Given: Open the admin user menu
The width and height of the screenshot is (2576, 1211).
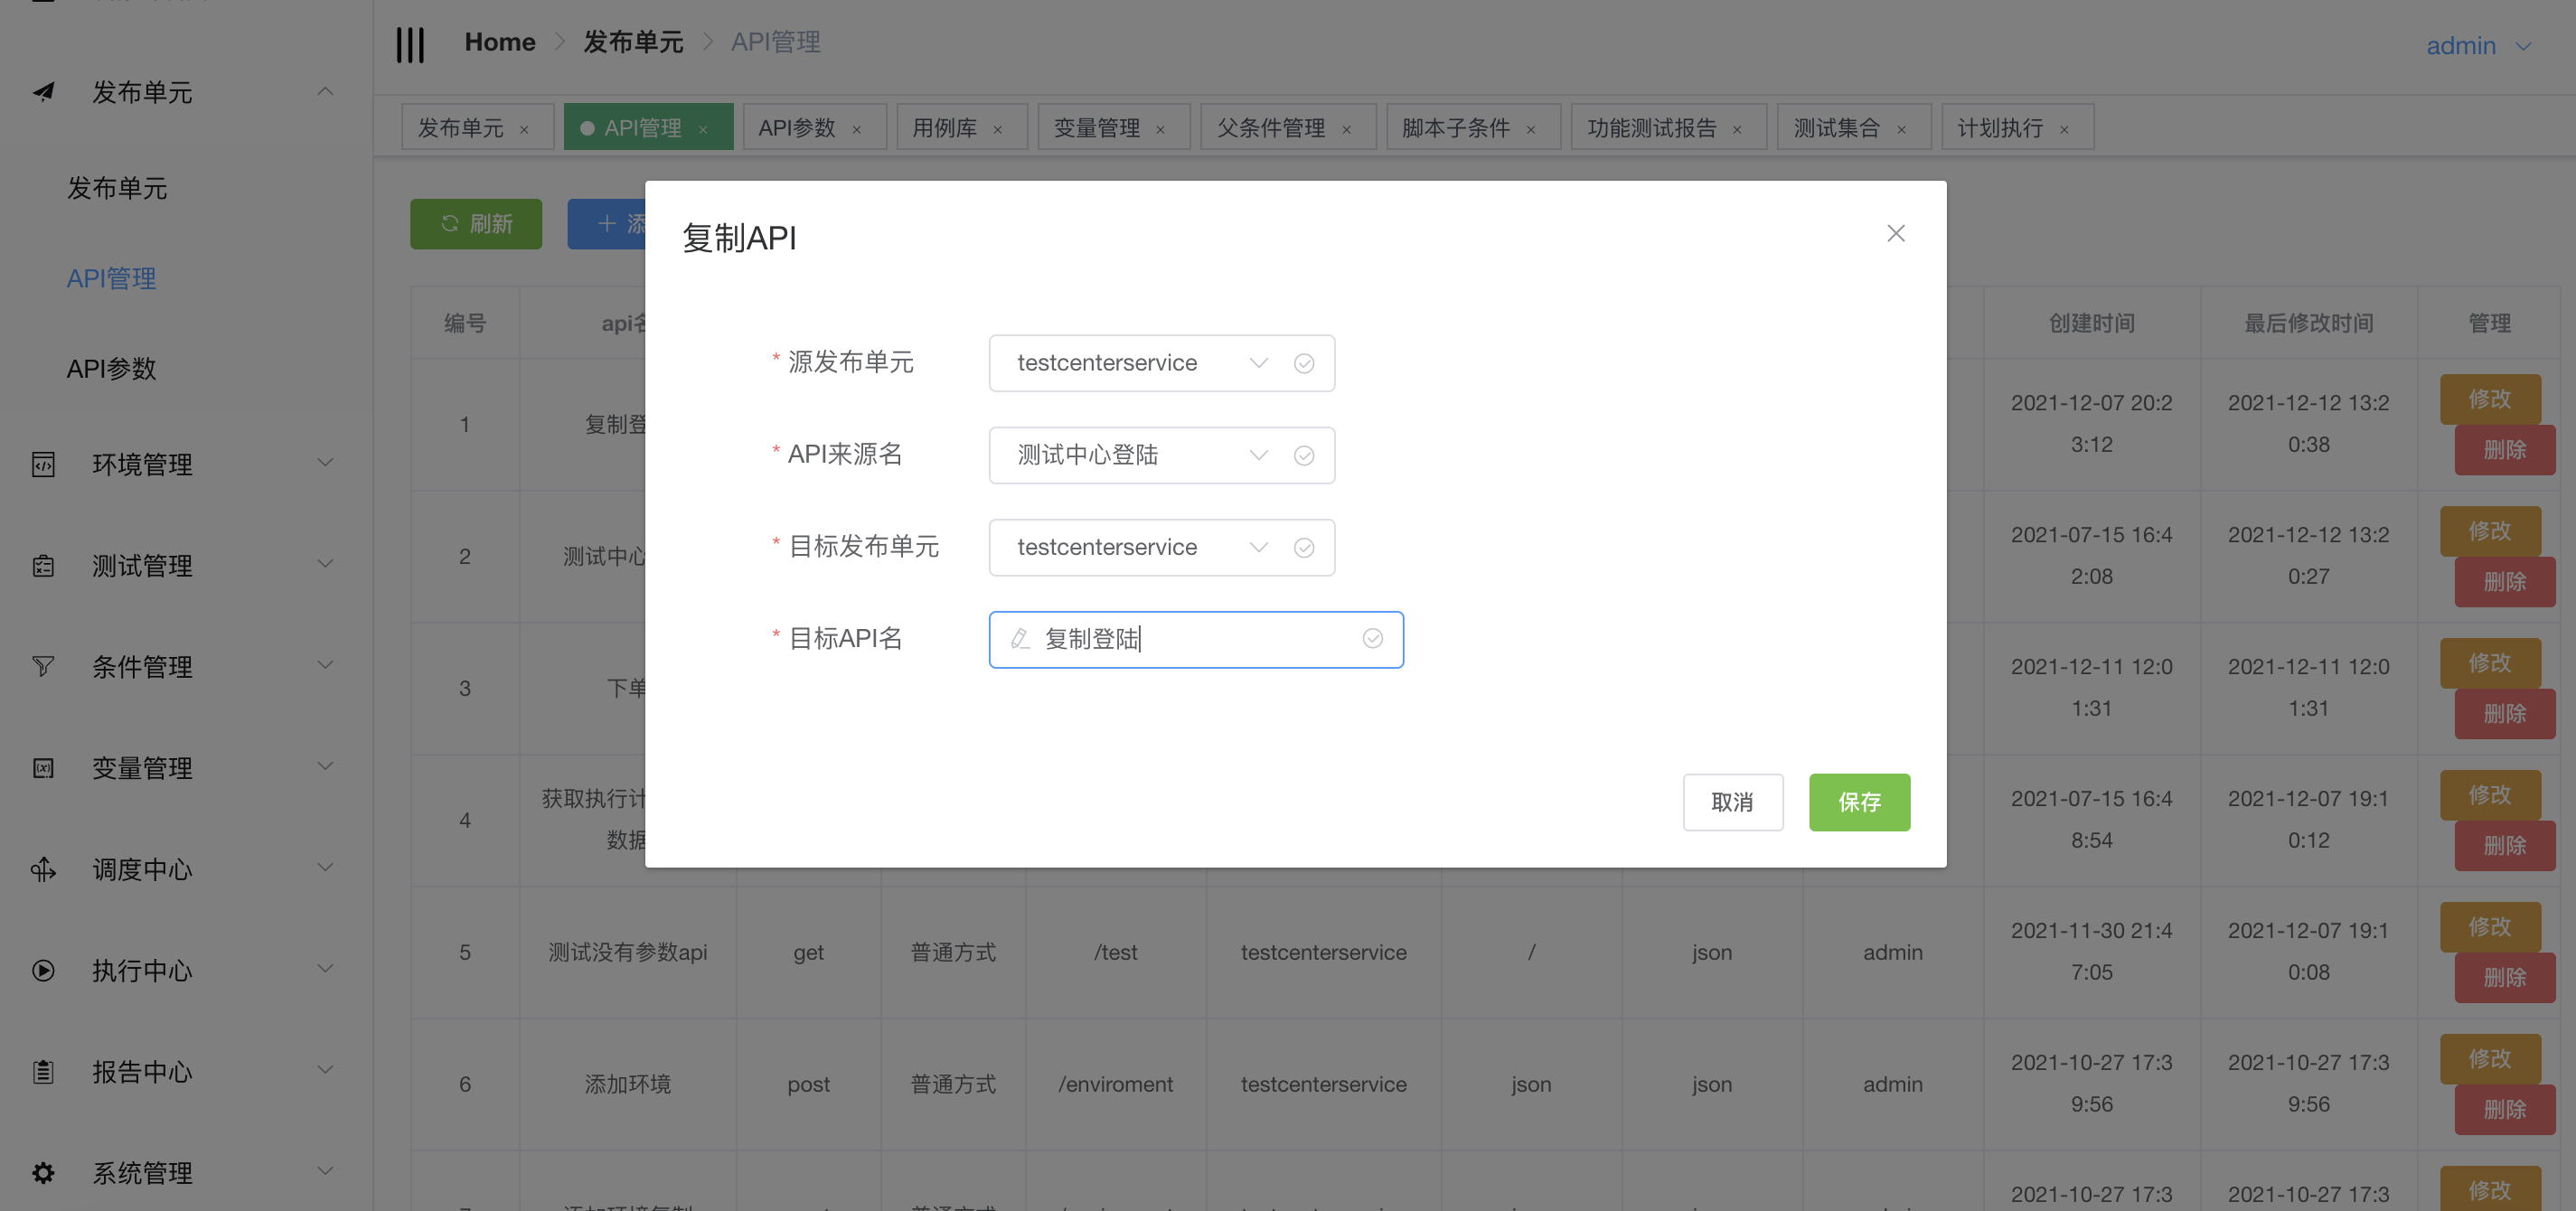Looking at the screenshot, I should point(2478,46).
